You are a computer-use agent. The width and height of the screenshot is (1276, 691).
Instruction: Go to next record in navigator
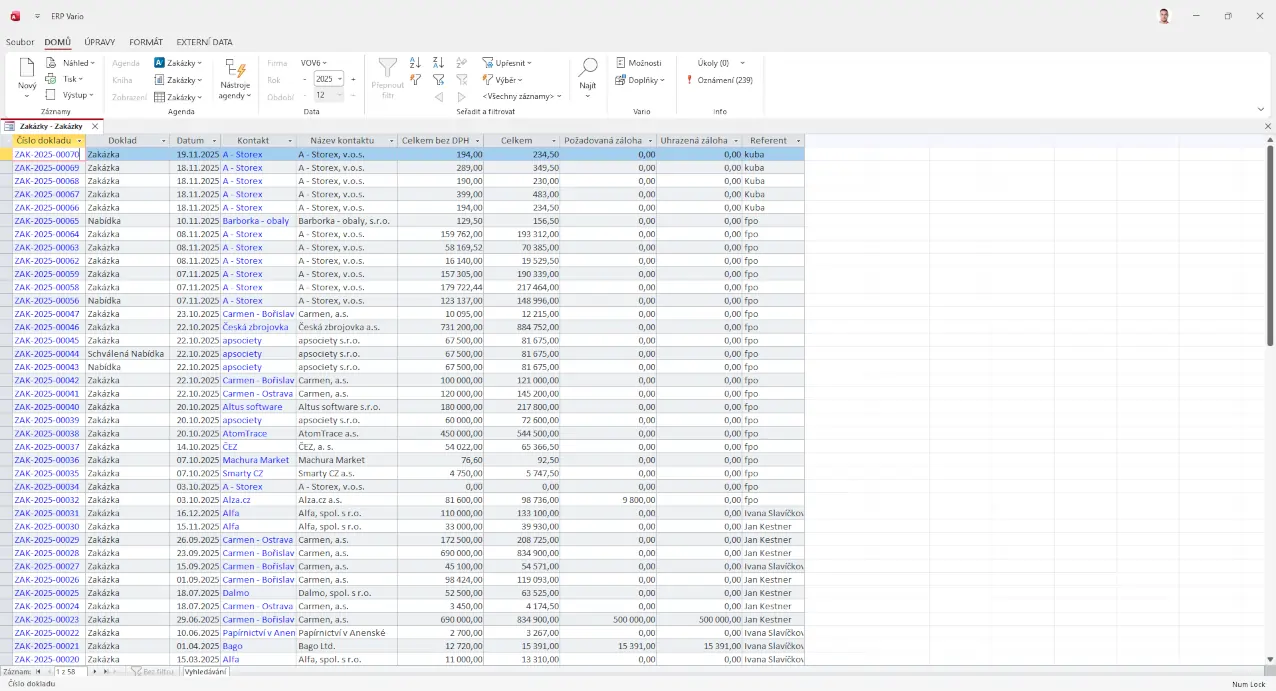(x=95, y=672)
